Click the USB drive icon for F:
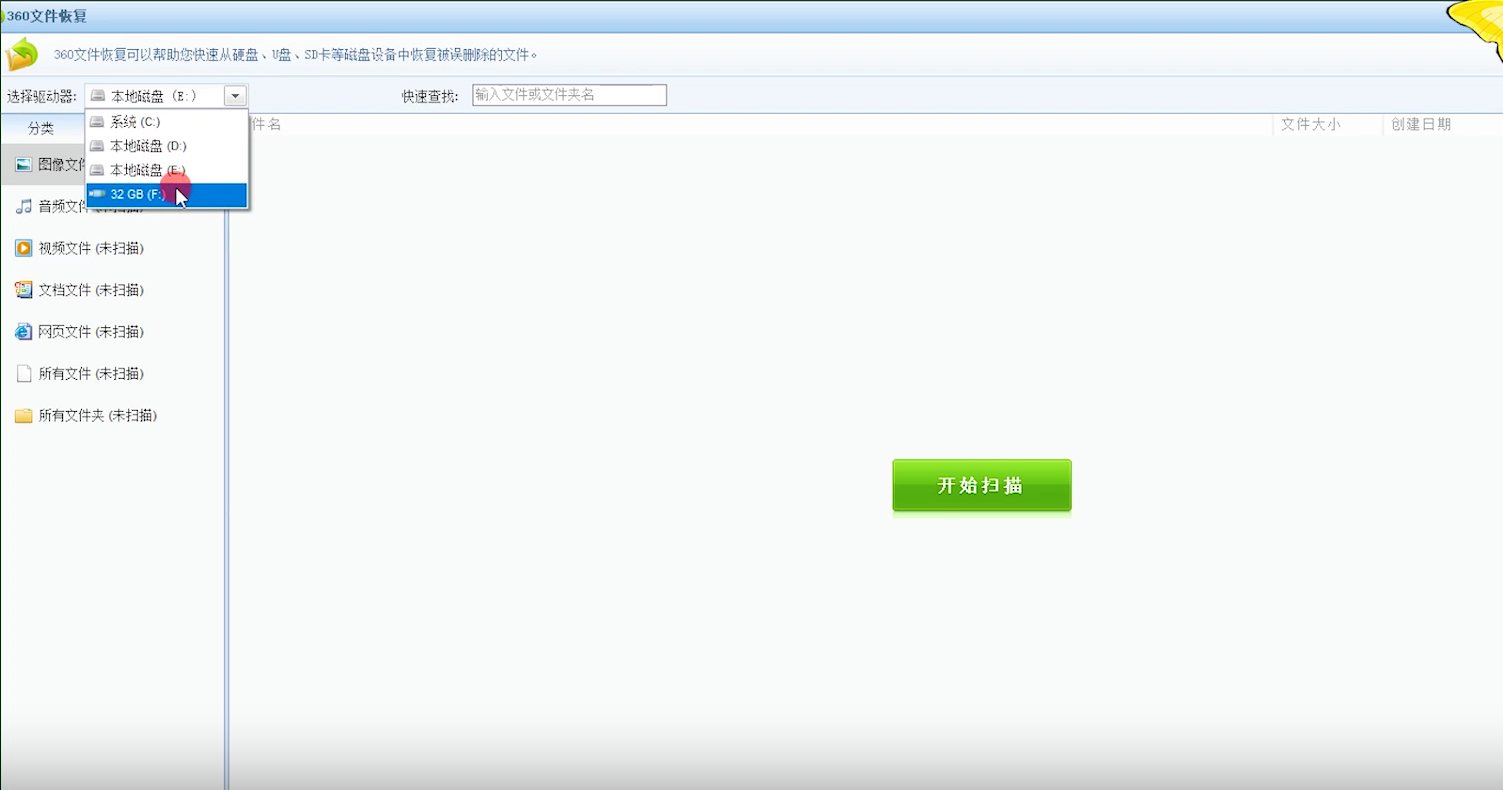This screenshot has height=790, width=1503. click(x=97, y=194)
